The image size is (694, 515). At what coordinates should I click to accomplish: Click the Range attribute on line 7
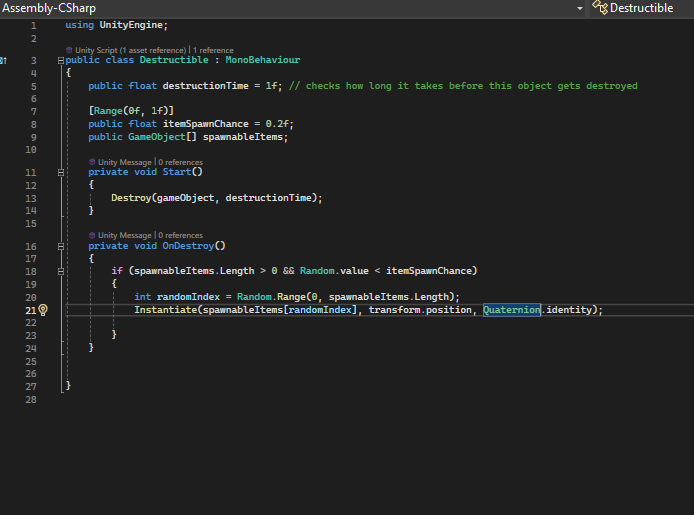pos(107,110)
